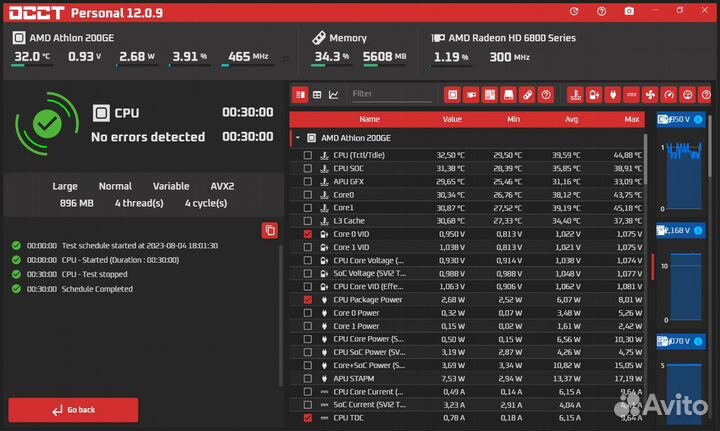This screenshot has height=431, width=720.
Task: Toggle the power plug sensor type filter
Action: [613, 95]
